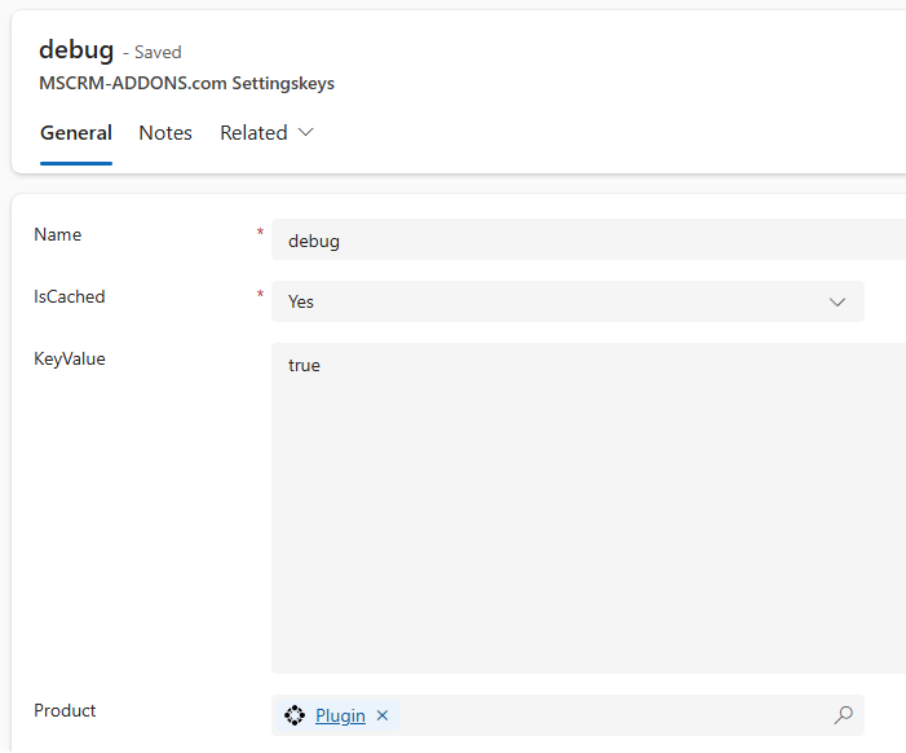Remove Plugin from the Product lookup
This screenshot has width=906, height=753.
[x=383, y=715]
